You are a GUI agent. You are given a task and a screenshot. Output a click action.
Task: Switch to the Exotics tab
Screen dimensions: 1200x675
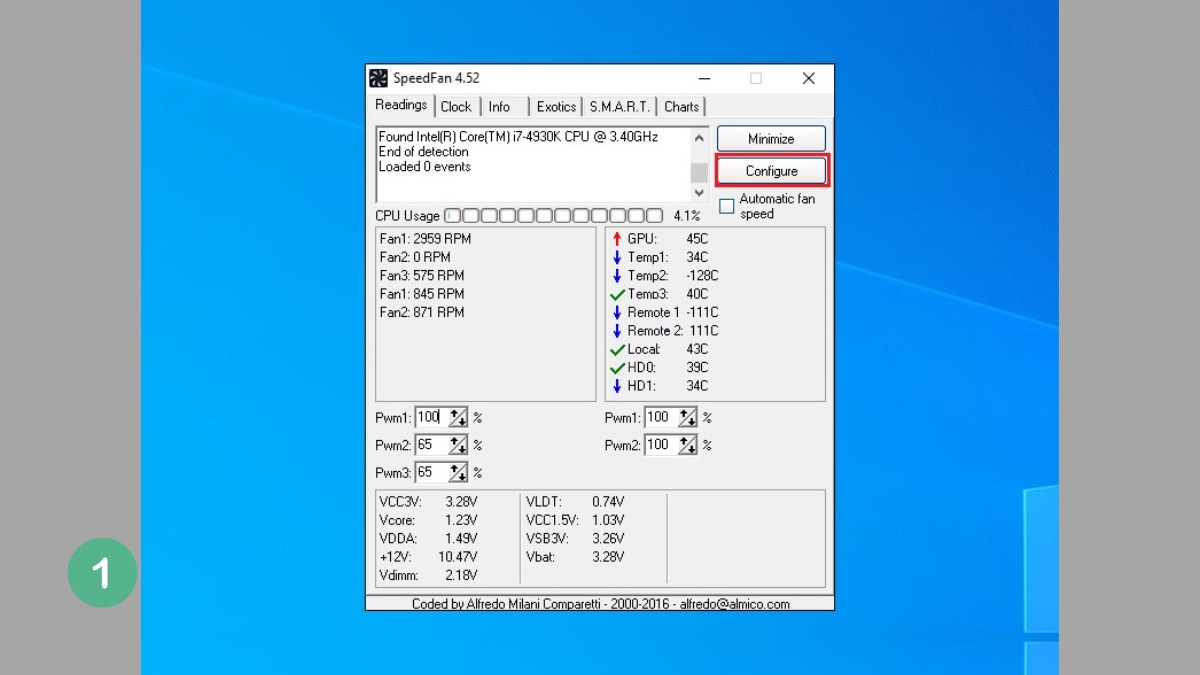tap(556, 107)
